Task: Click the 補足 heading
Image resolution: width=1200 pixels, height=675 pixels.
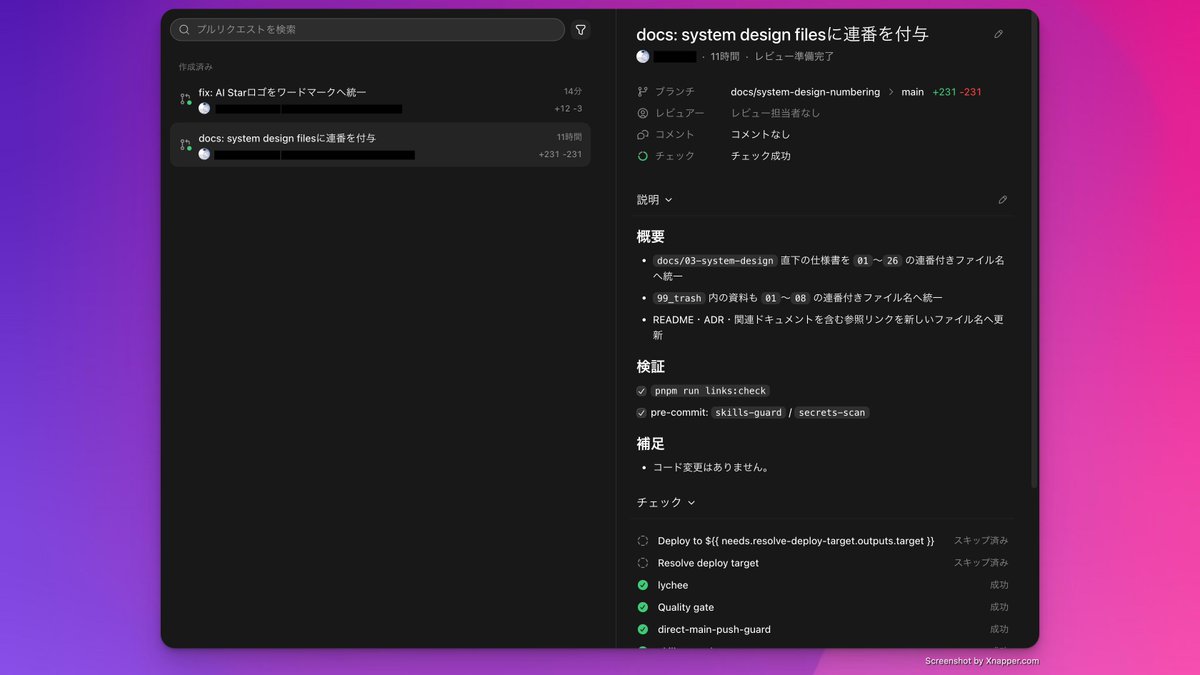Action: click(x=651, y=443)
